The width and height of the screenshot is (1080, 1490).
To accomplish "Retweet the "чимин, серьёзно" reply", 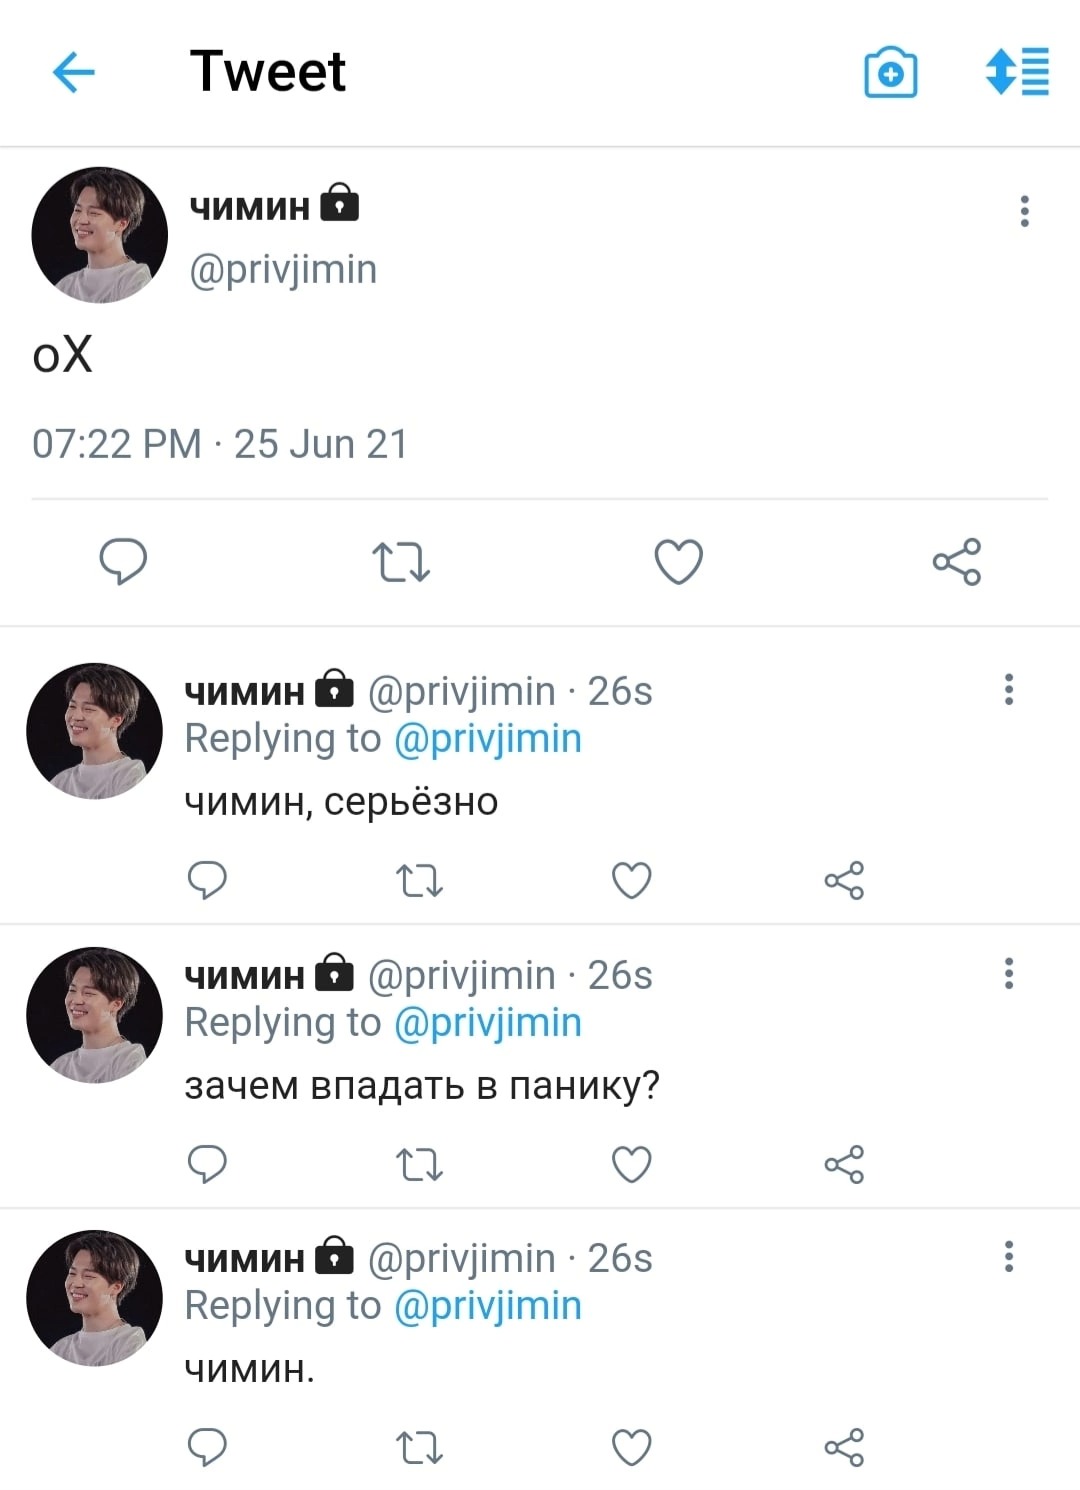I will 419,881.
